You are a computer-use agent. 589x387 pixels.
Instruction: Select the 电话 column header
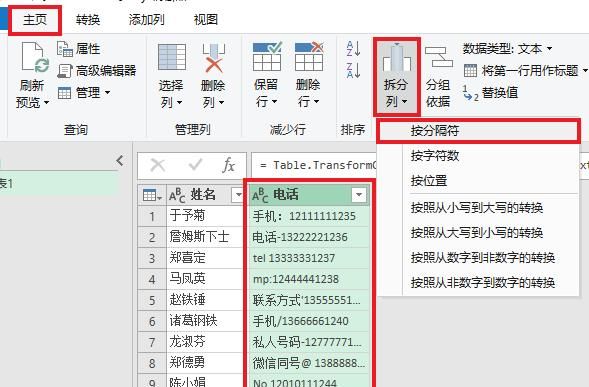309,195
